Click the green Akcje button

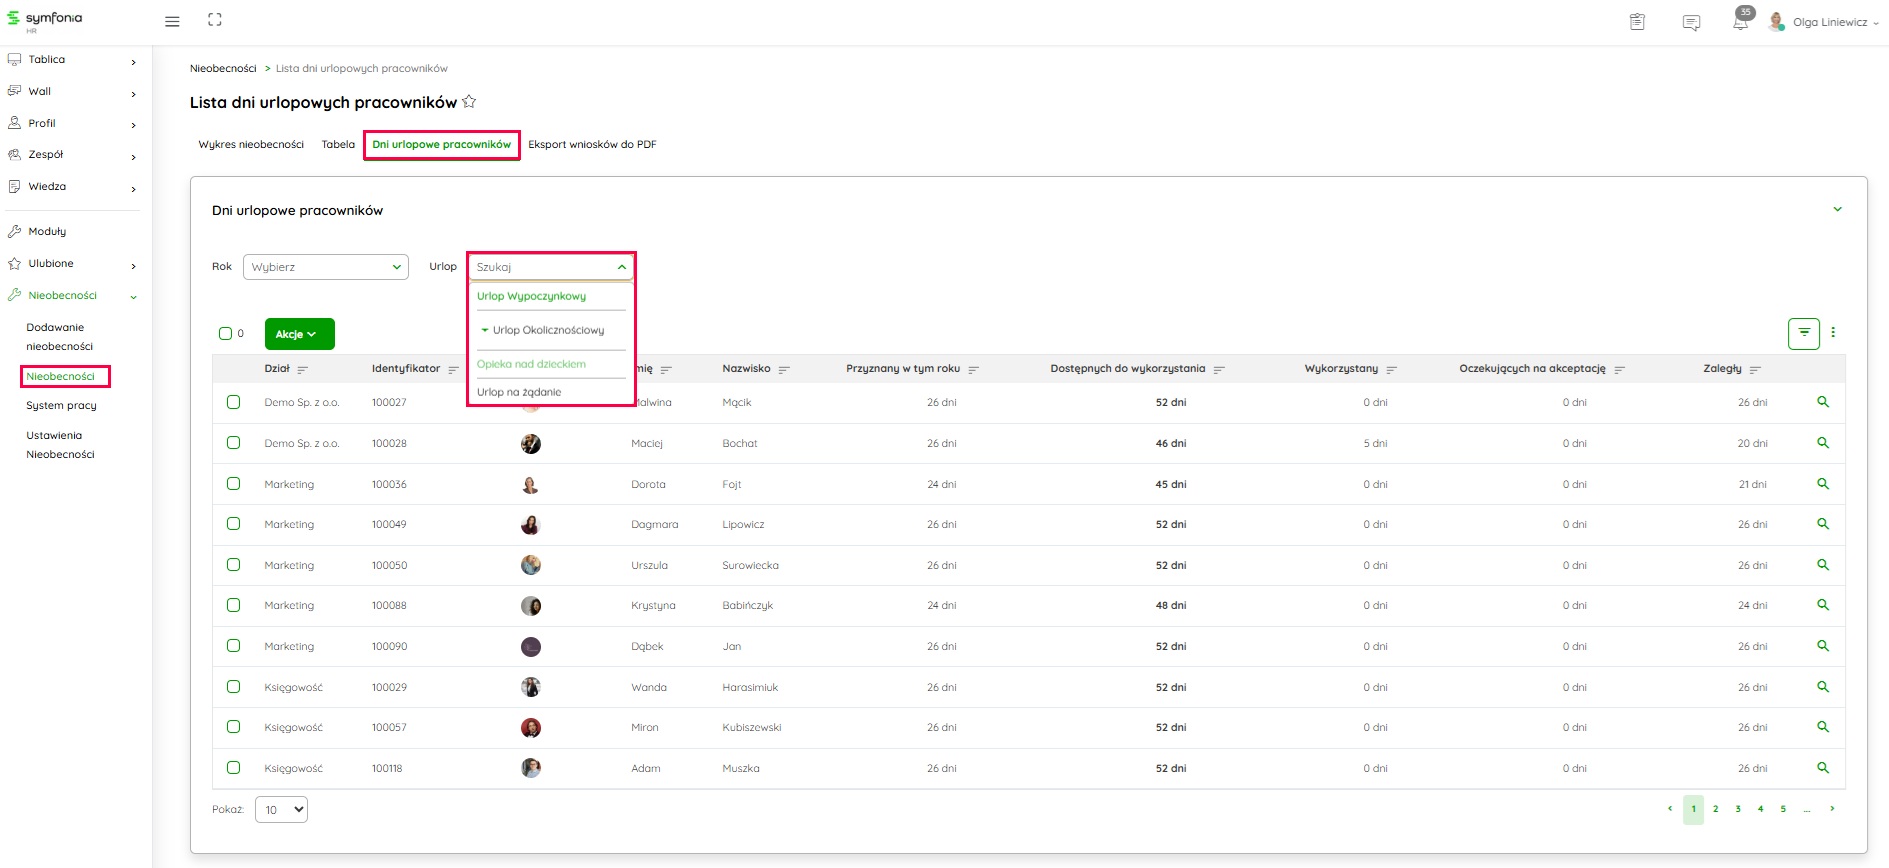pyautogui.click(x=299, y=334)
